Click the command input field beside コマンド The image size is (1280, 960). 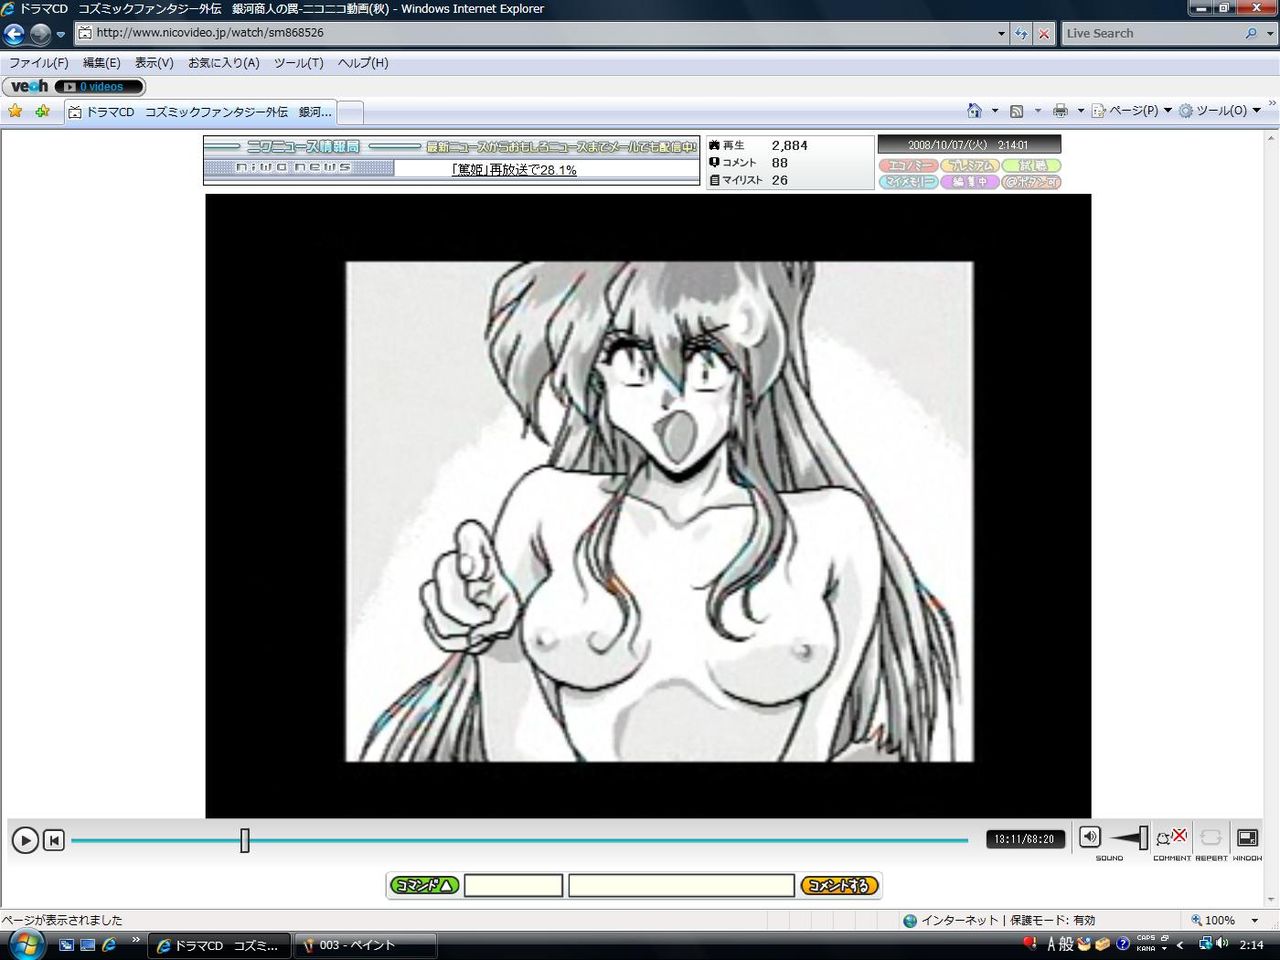tap(513, 885)
